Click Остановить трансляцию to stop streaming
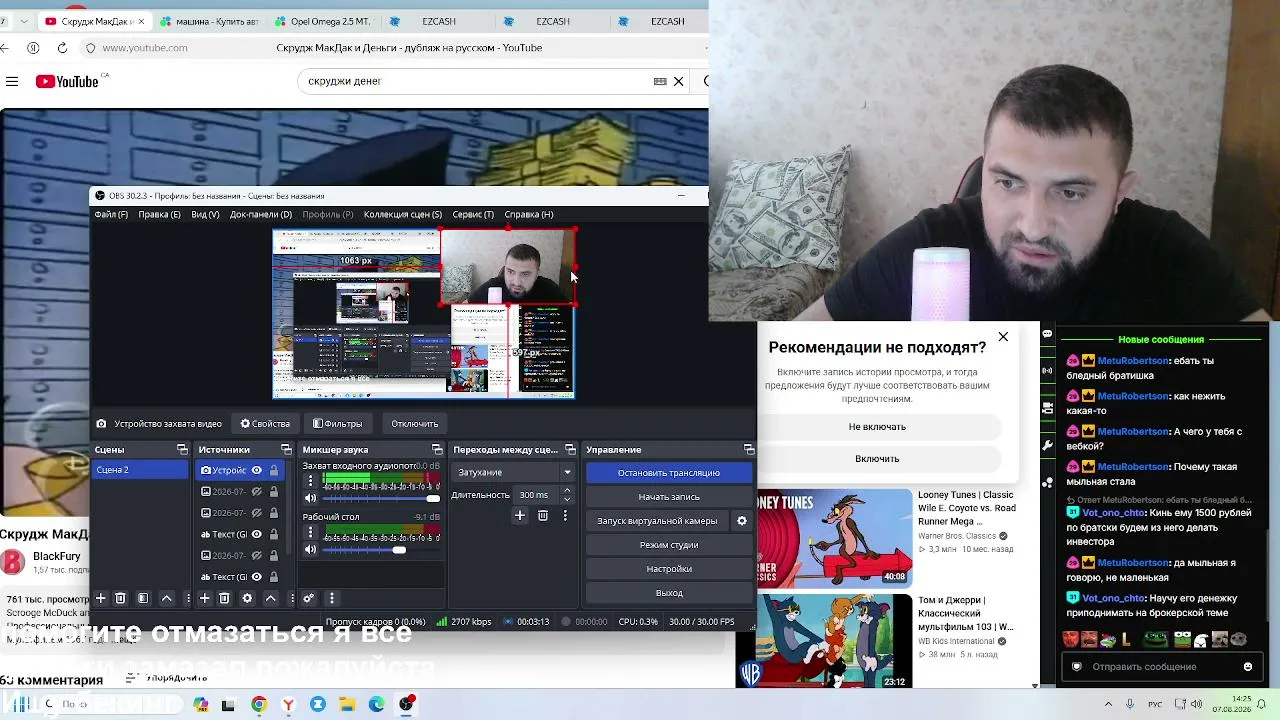This screenshot has height=720, width=1280. [669, 473]
